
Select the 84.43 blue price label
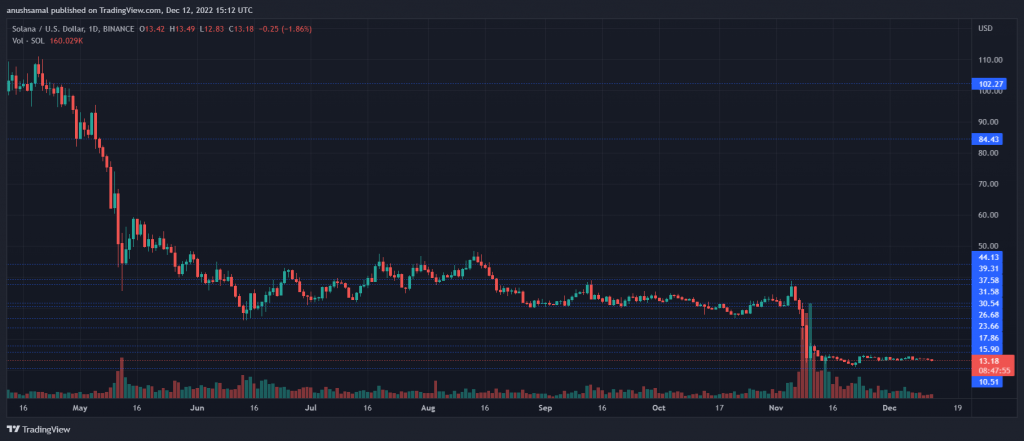[x=989, y=139]
